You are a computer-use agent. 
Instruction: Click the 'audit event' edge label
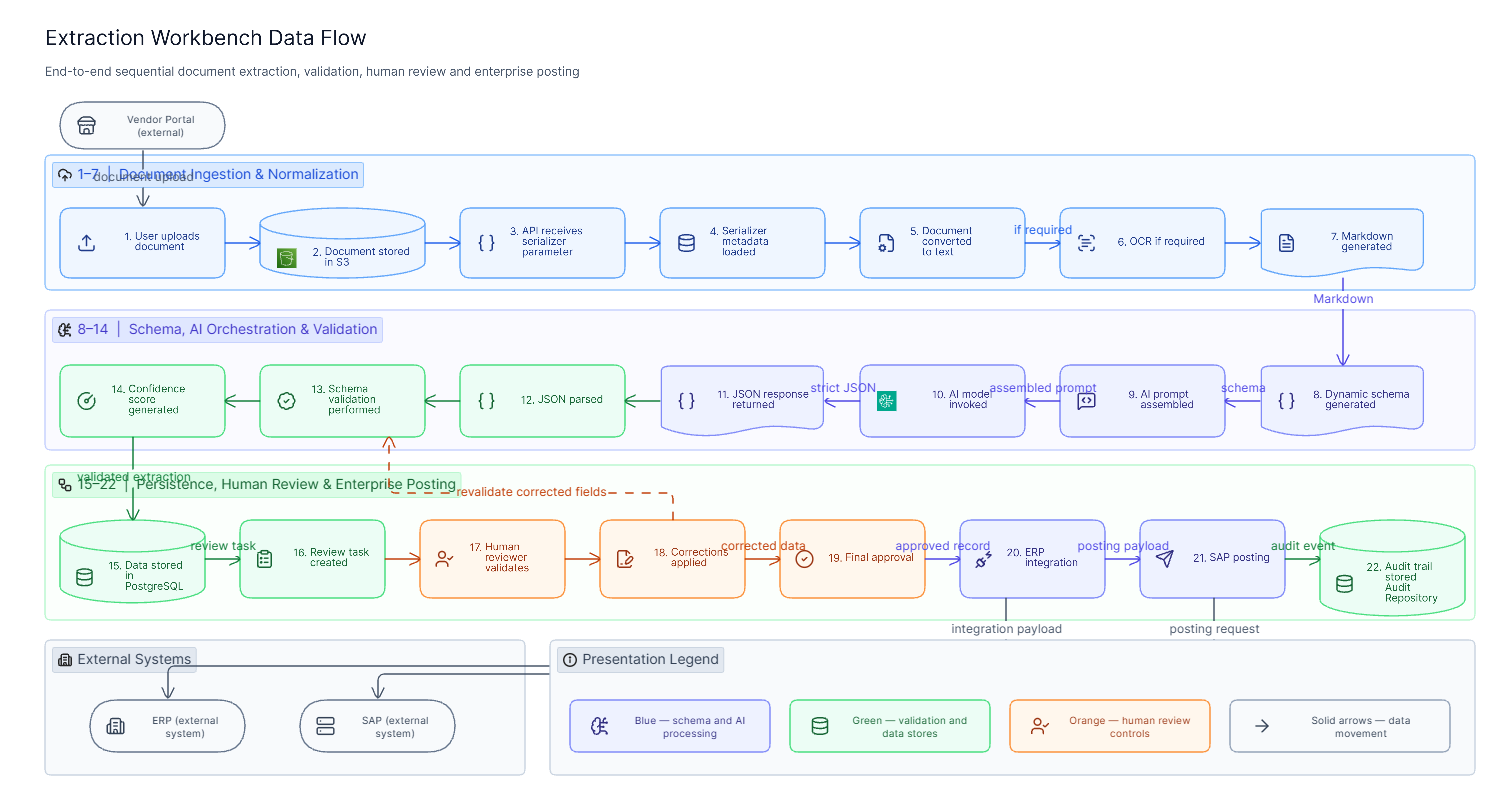pyautogui.click(x=1303, y=546)
